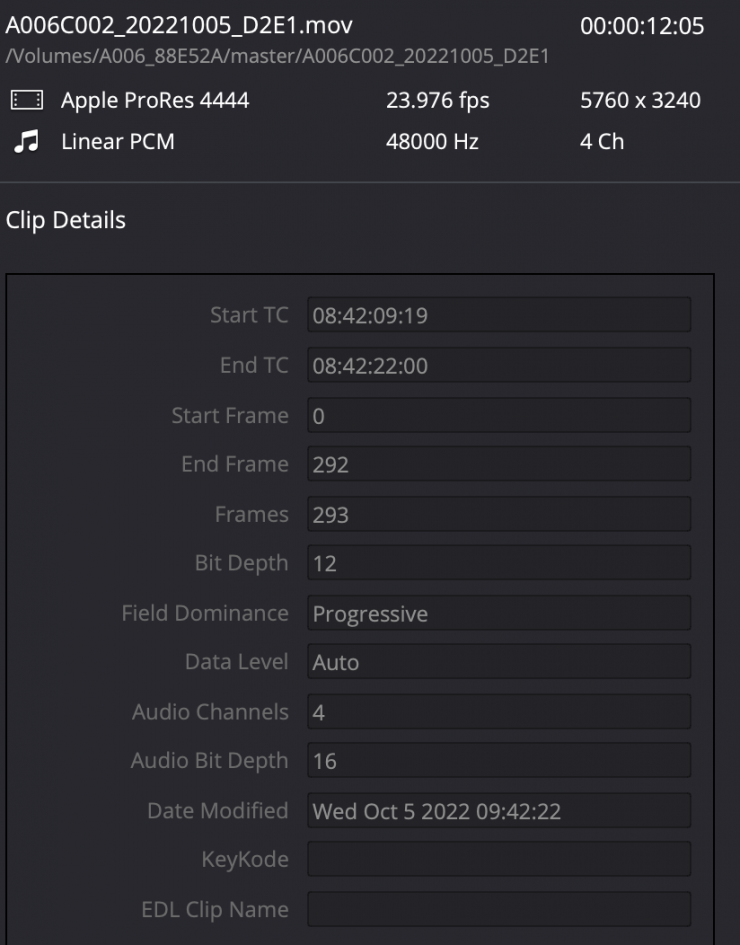Click the clip duration 00:00:12:05
This screenshot has height=945, width=740.
[x=642, y=26]
